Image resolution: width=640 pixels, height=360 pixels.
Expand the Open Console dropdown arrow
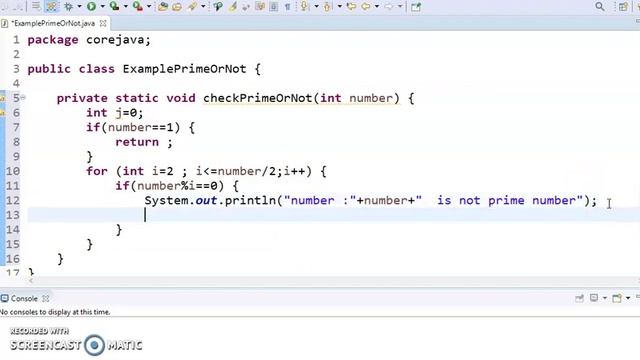[628, 298]
